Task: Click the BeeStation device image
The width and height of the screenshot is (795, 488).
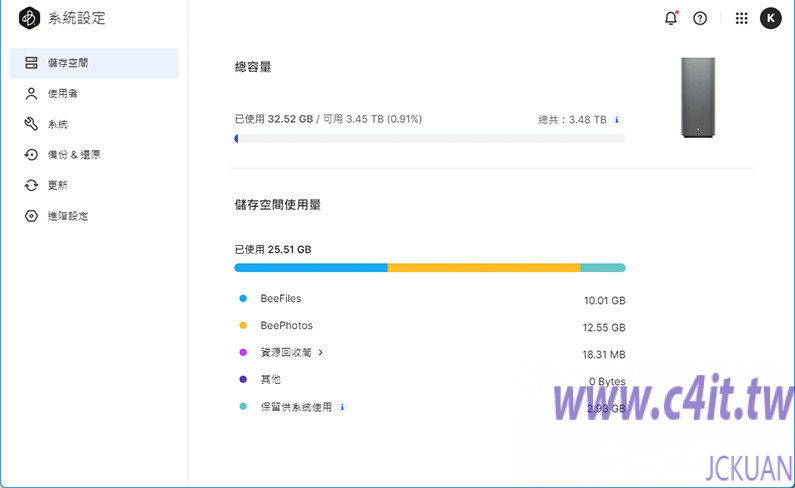Action: (698, 97)
